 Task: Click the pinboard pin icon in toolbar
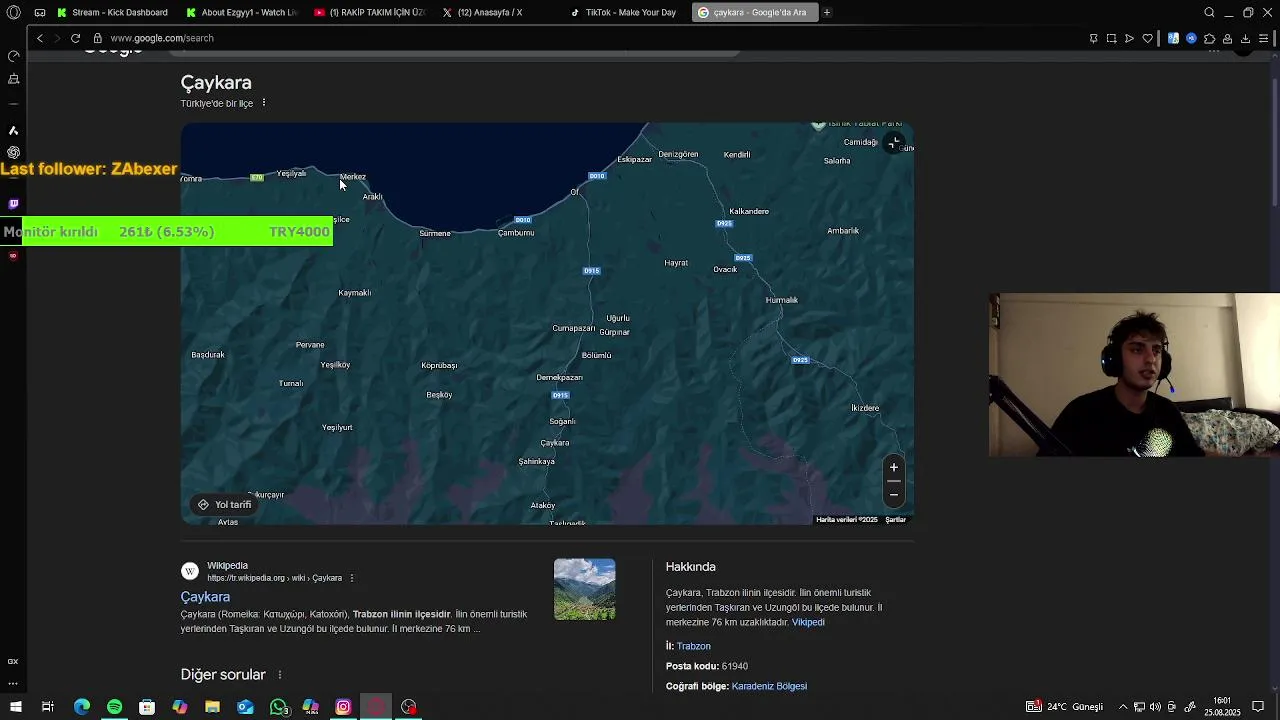point(1093,38)
